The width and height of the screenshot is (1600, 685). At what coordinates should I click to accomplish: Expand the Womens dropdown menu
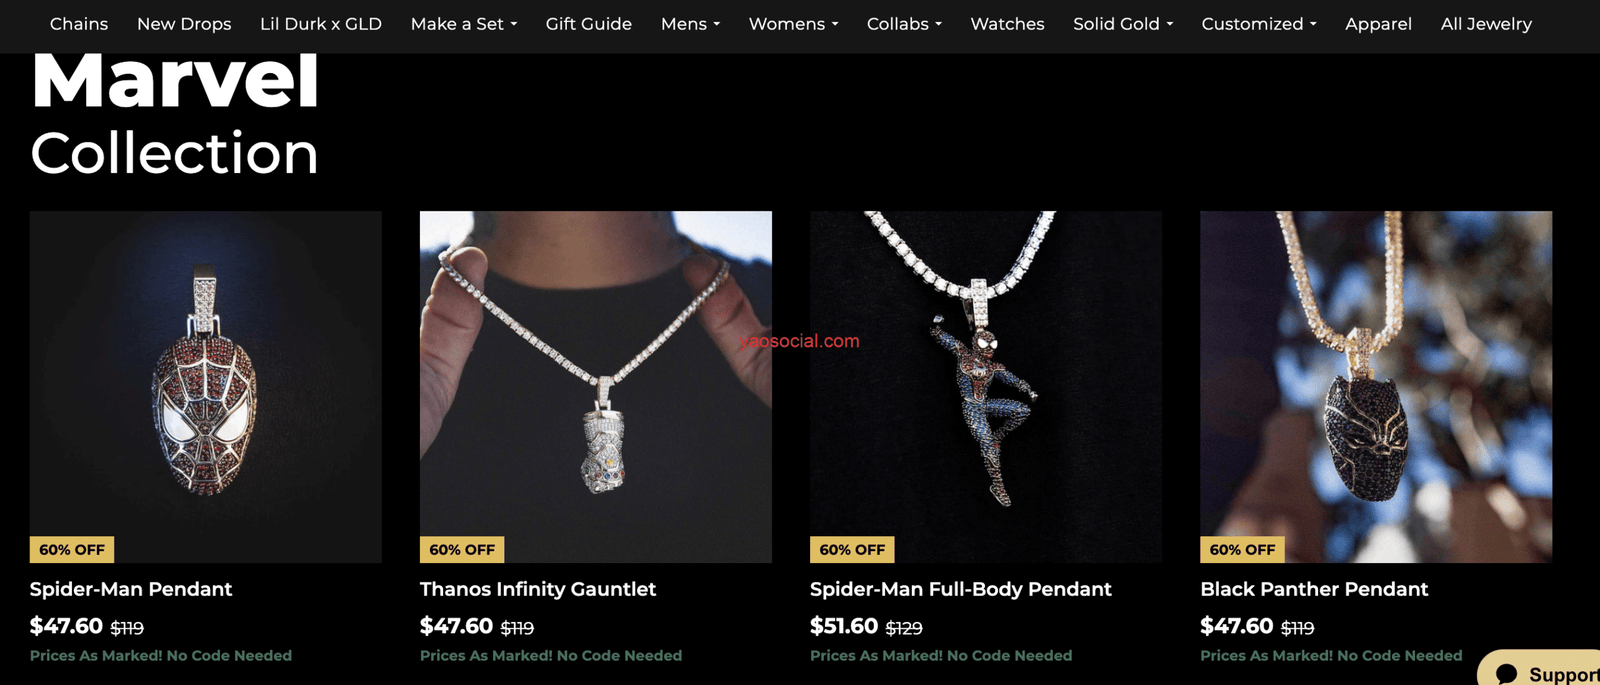coord(793,24)
